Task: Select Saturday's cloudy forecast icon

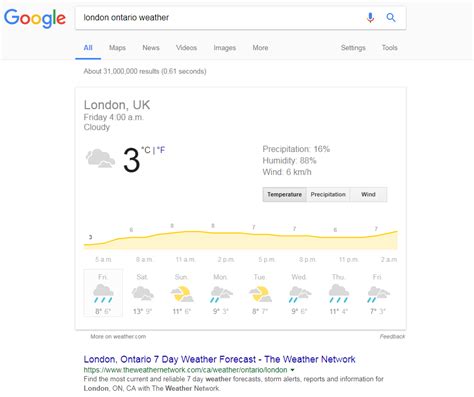Action: [142, 294]
